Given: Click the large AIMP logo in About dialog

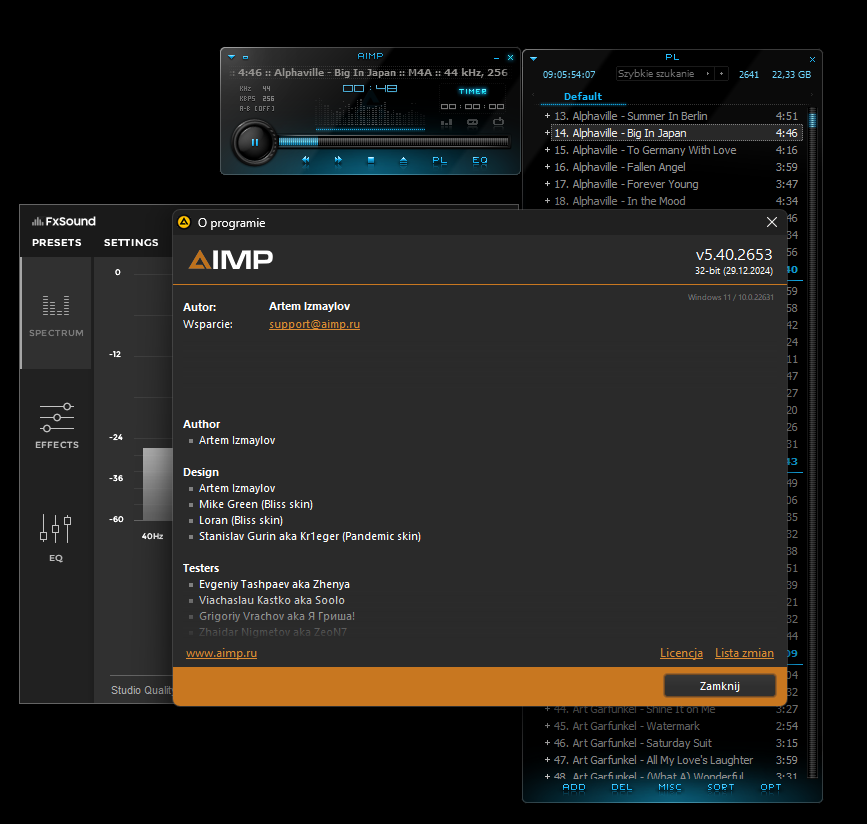Looking at the screenshot, I should [x=231, y=259].
